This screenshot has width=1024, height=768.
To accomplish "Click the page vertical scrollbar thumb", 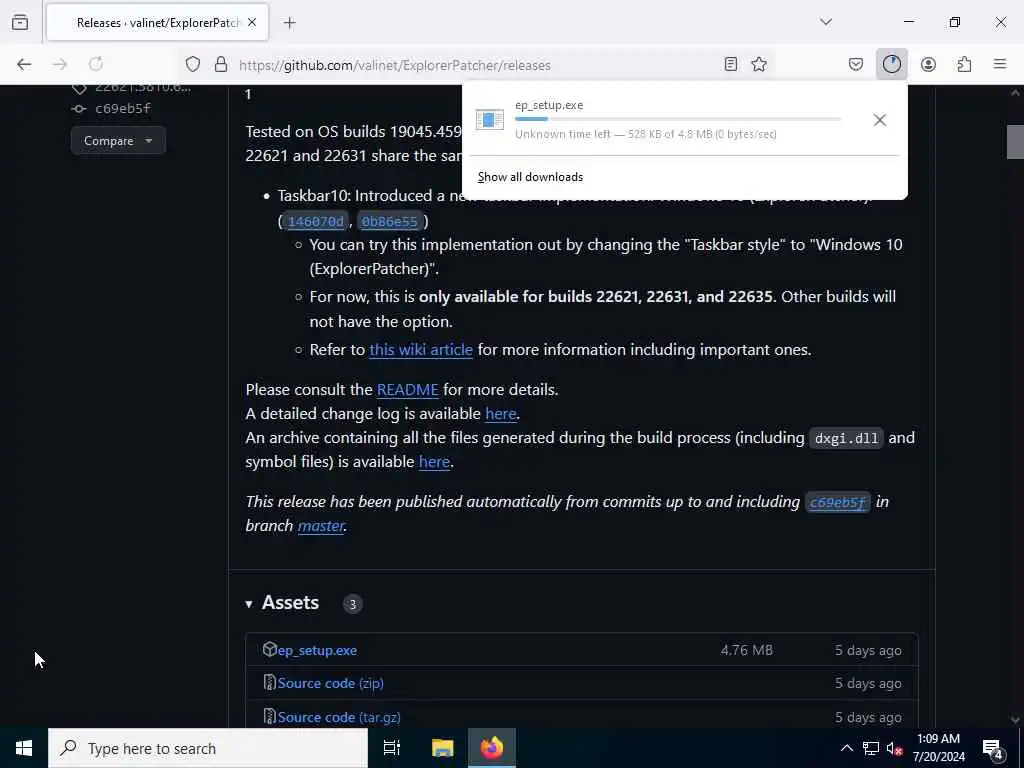I will (1015, 142).
